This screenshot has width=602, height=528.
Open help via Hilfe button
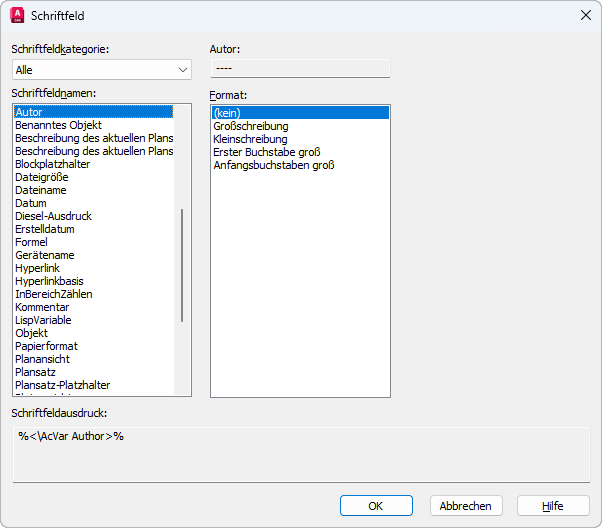click(x=553, y=506)
